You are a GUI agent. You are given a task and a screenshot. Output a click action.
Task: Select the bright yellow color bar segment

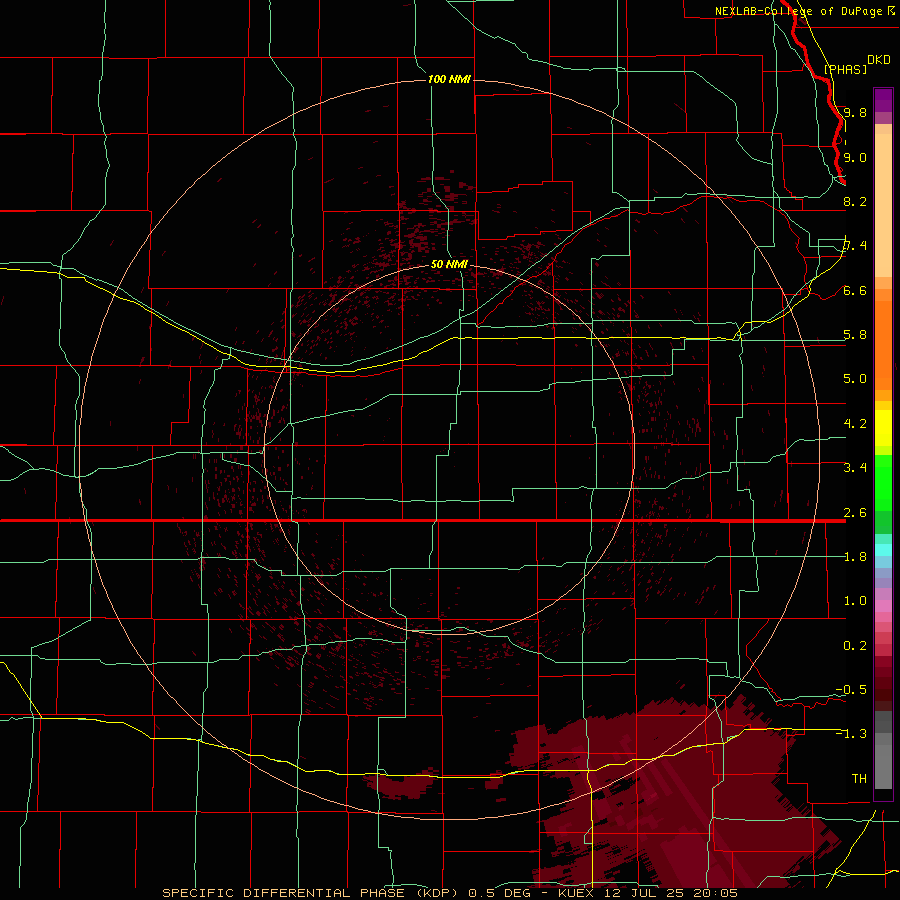pos(883,428)
